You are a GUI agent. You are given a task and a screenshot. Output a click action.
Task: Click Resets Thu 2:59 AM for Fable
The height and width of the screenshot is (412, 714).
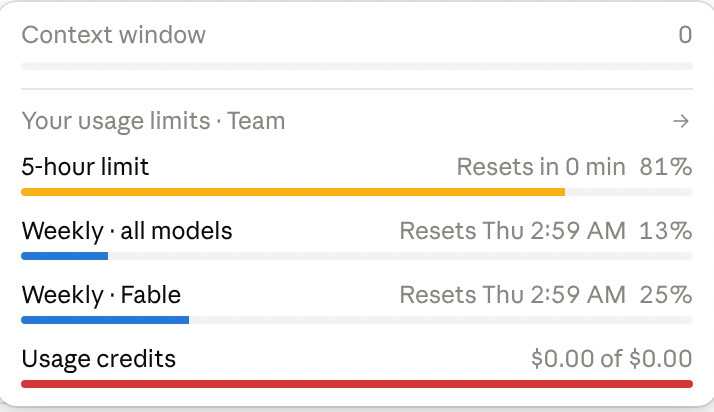(513, 295)
